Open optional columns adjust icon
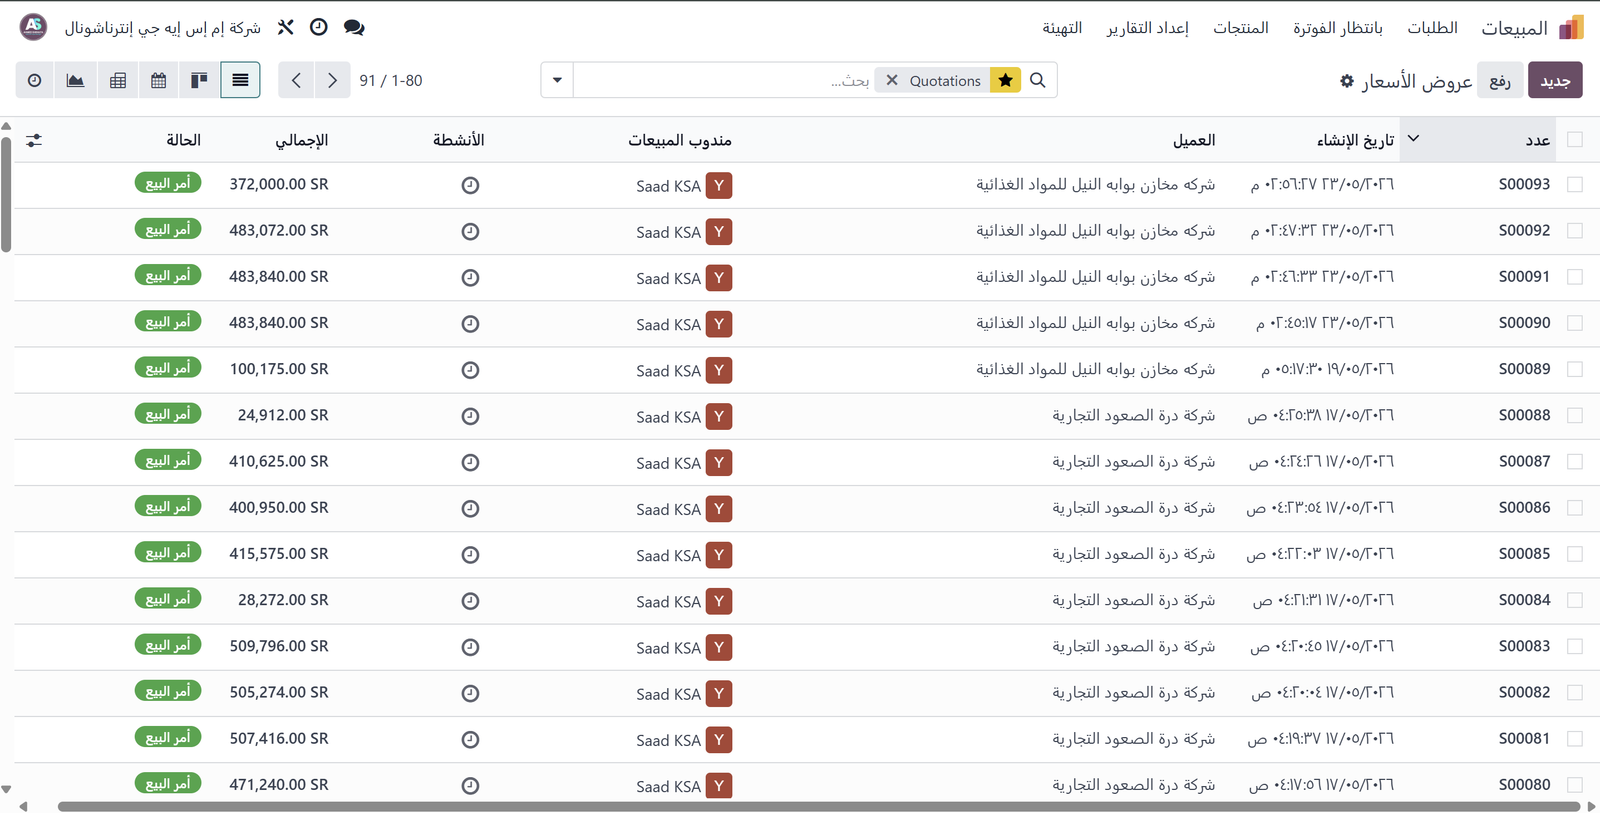 coord(34,141)
